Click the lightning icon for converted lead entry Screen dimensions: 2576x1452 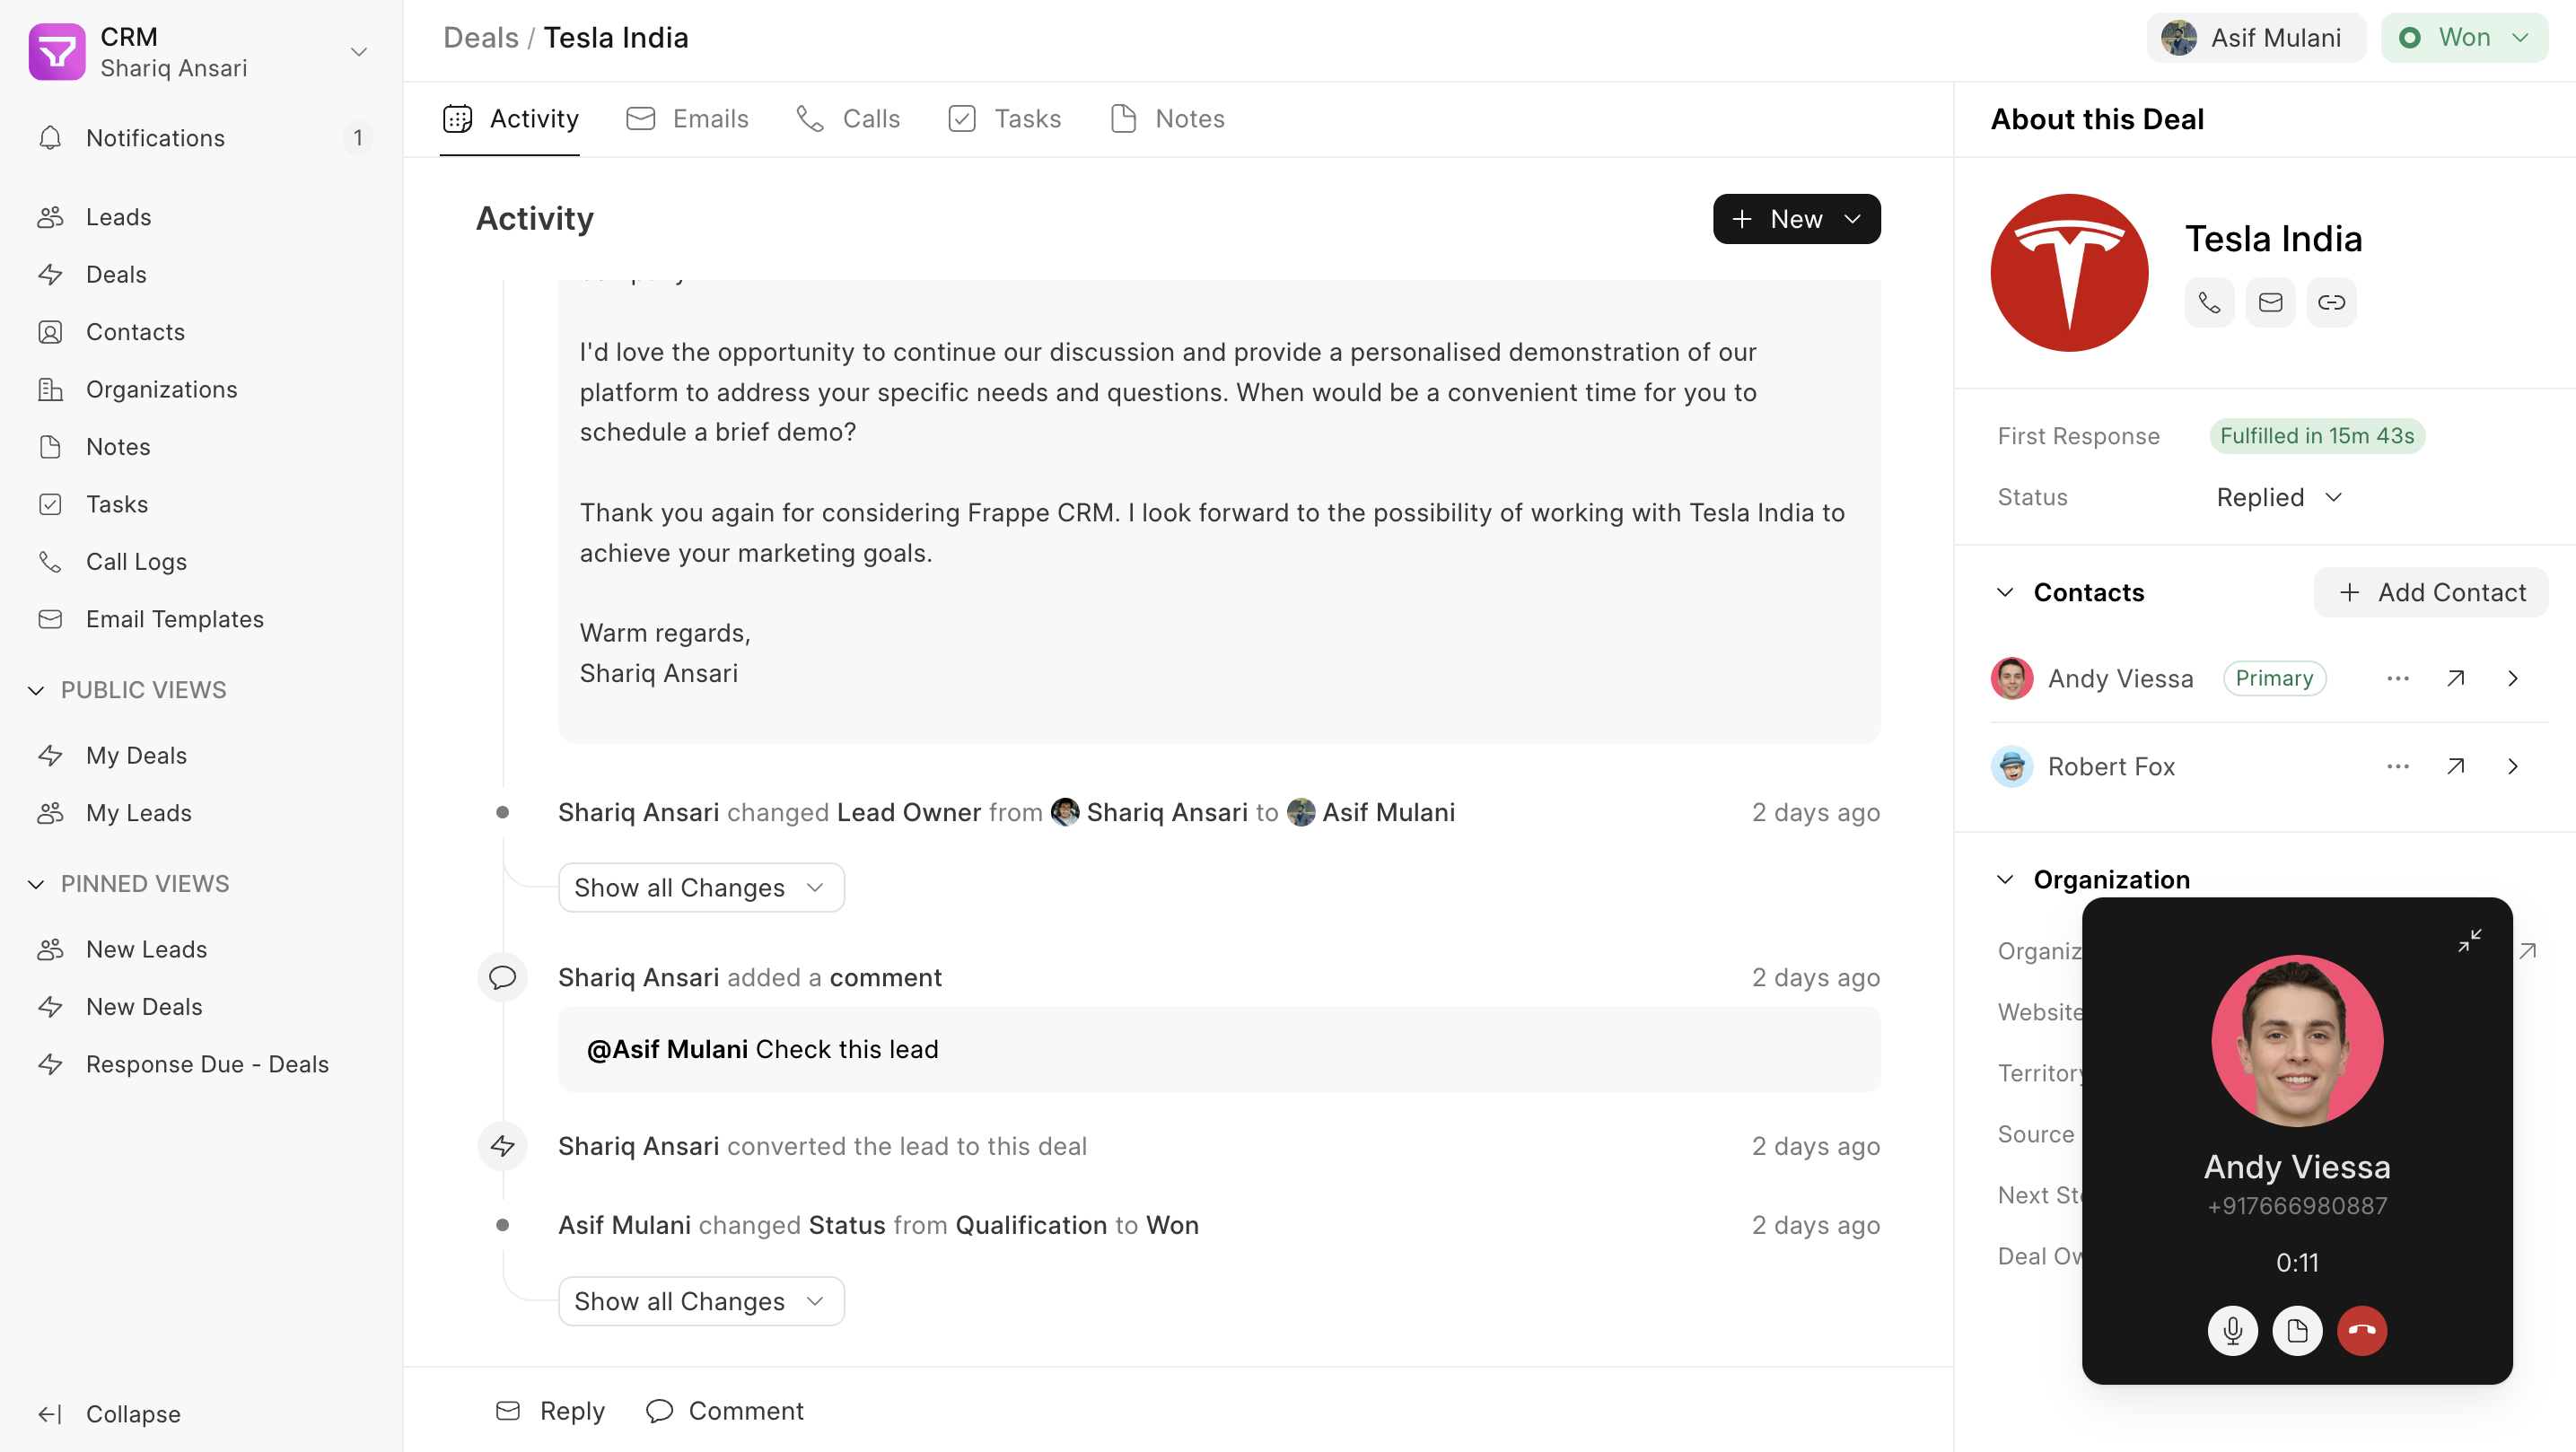(502, 1146)
